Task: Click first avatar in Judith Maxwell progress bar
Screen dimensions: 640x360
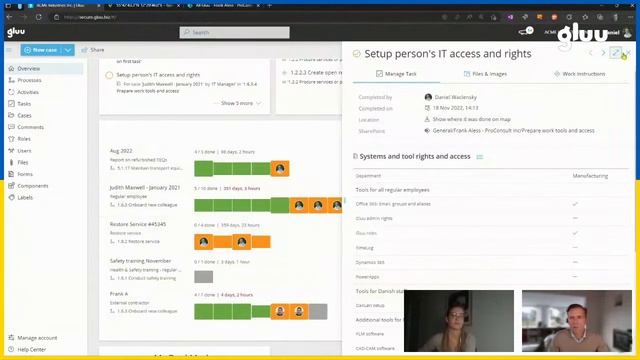Action: 299,205
